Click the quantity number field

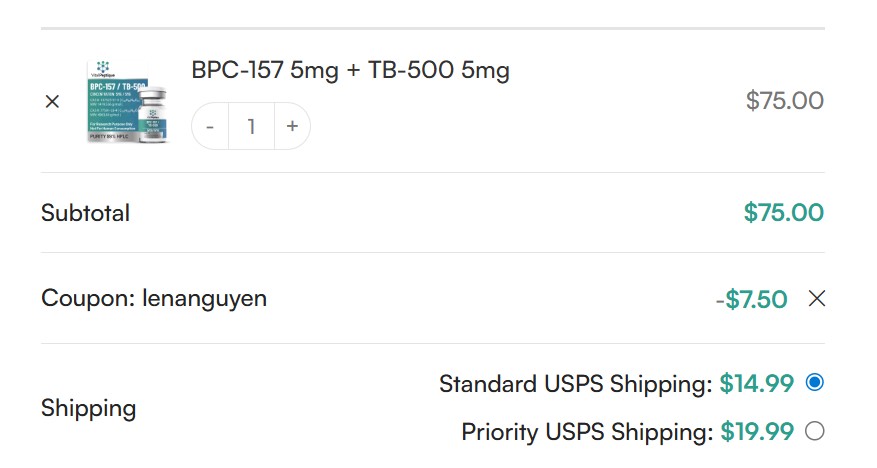pyautogui.click(x=251, y=127)
